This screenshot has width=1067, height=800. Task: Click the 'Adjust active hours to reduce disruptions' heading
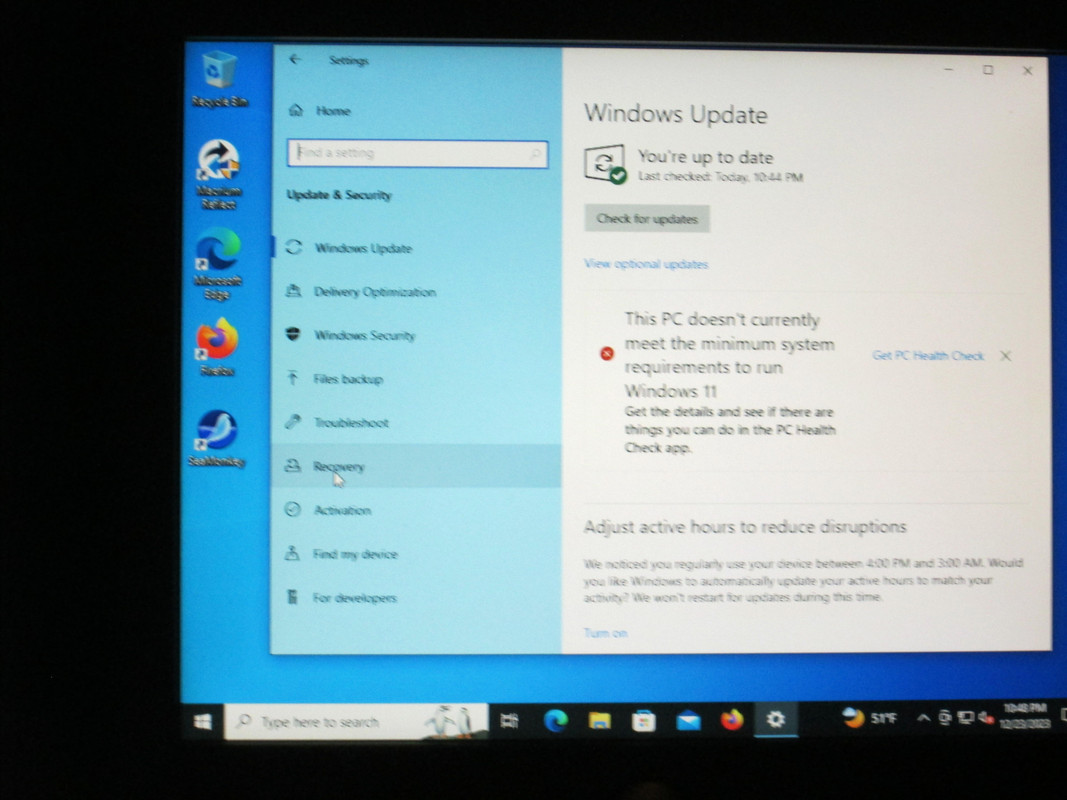point(745,527)
